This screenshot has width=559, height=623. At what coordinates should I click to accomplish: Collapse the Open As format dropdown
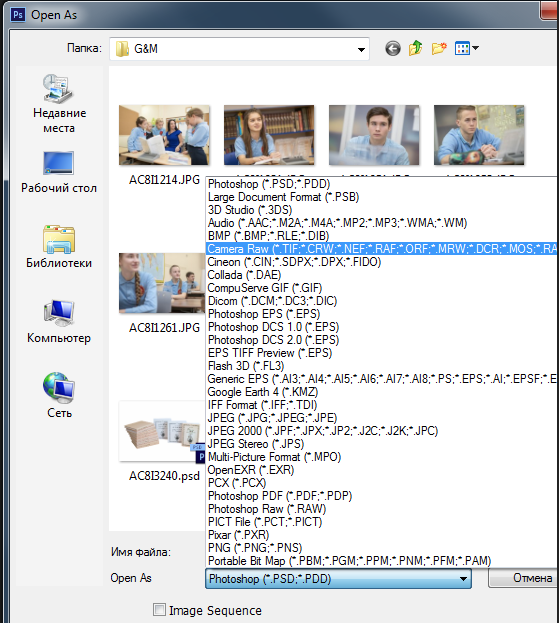(x=463, y=579)
